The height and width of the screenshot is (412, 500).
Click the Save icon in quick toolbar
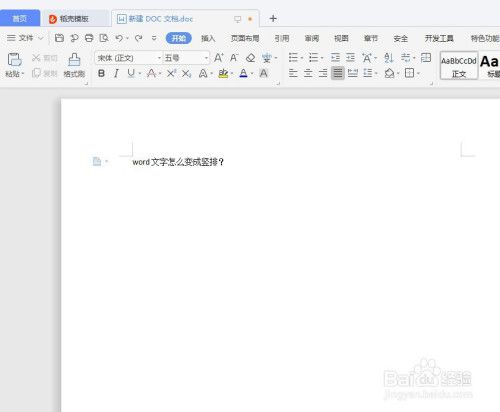[x=59, y=38]
